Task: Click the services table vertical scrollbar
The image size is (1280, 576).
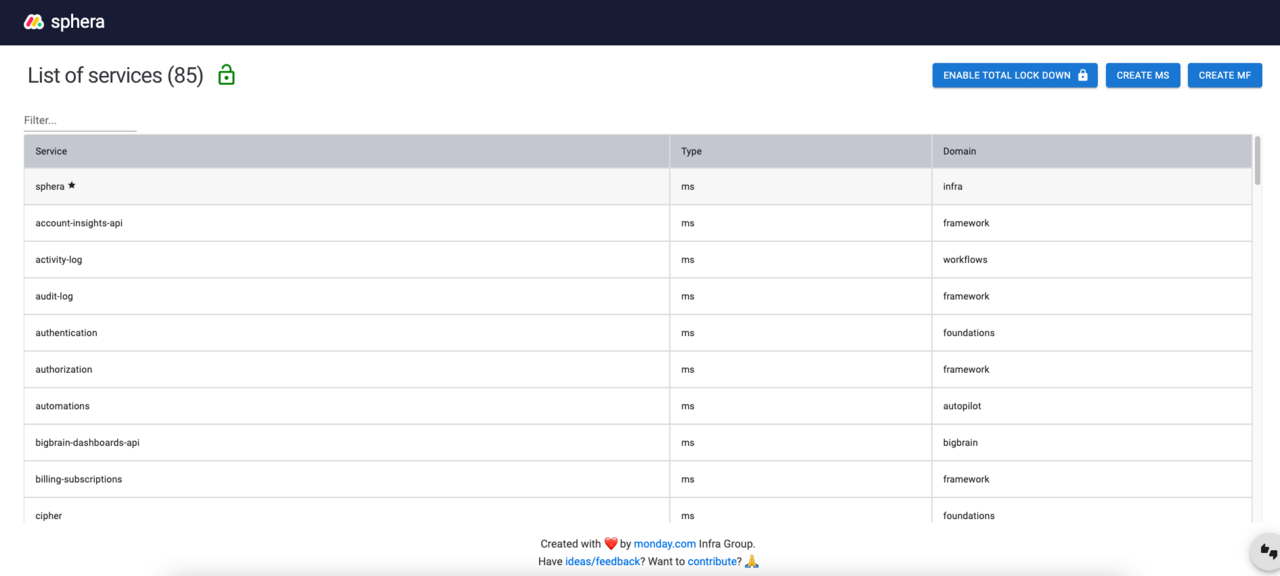Action: [x=1257, y=160]
